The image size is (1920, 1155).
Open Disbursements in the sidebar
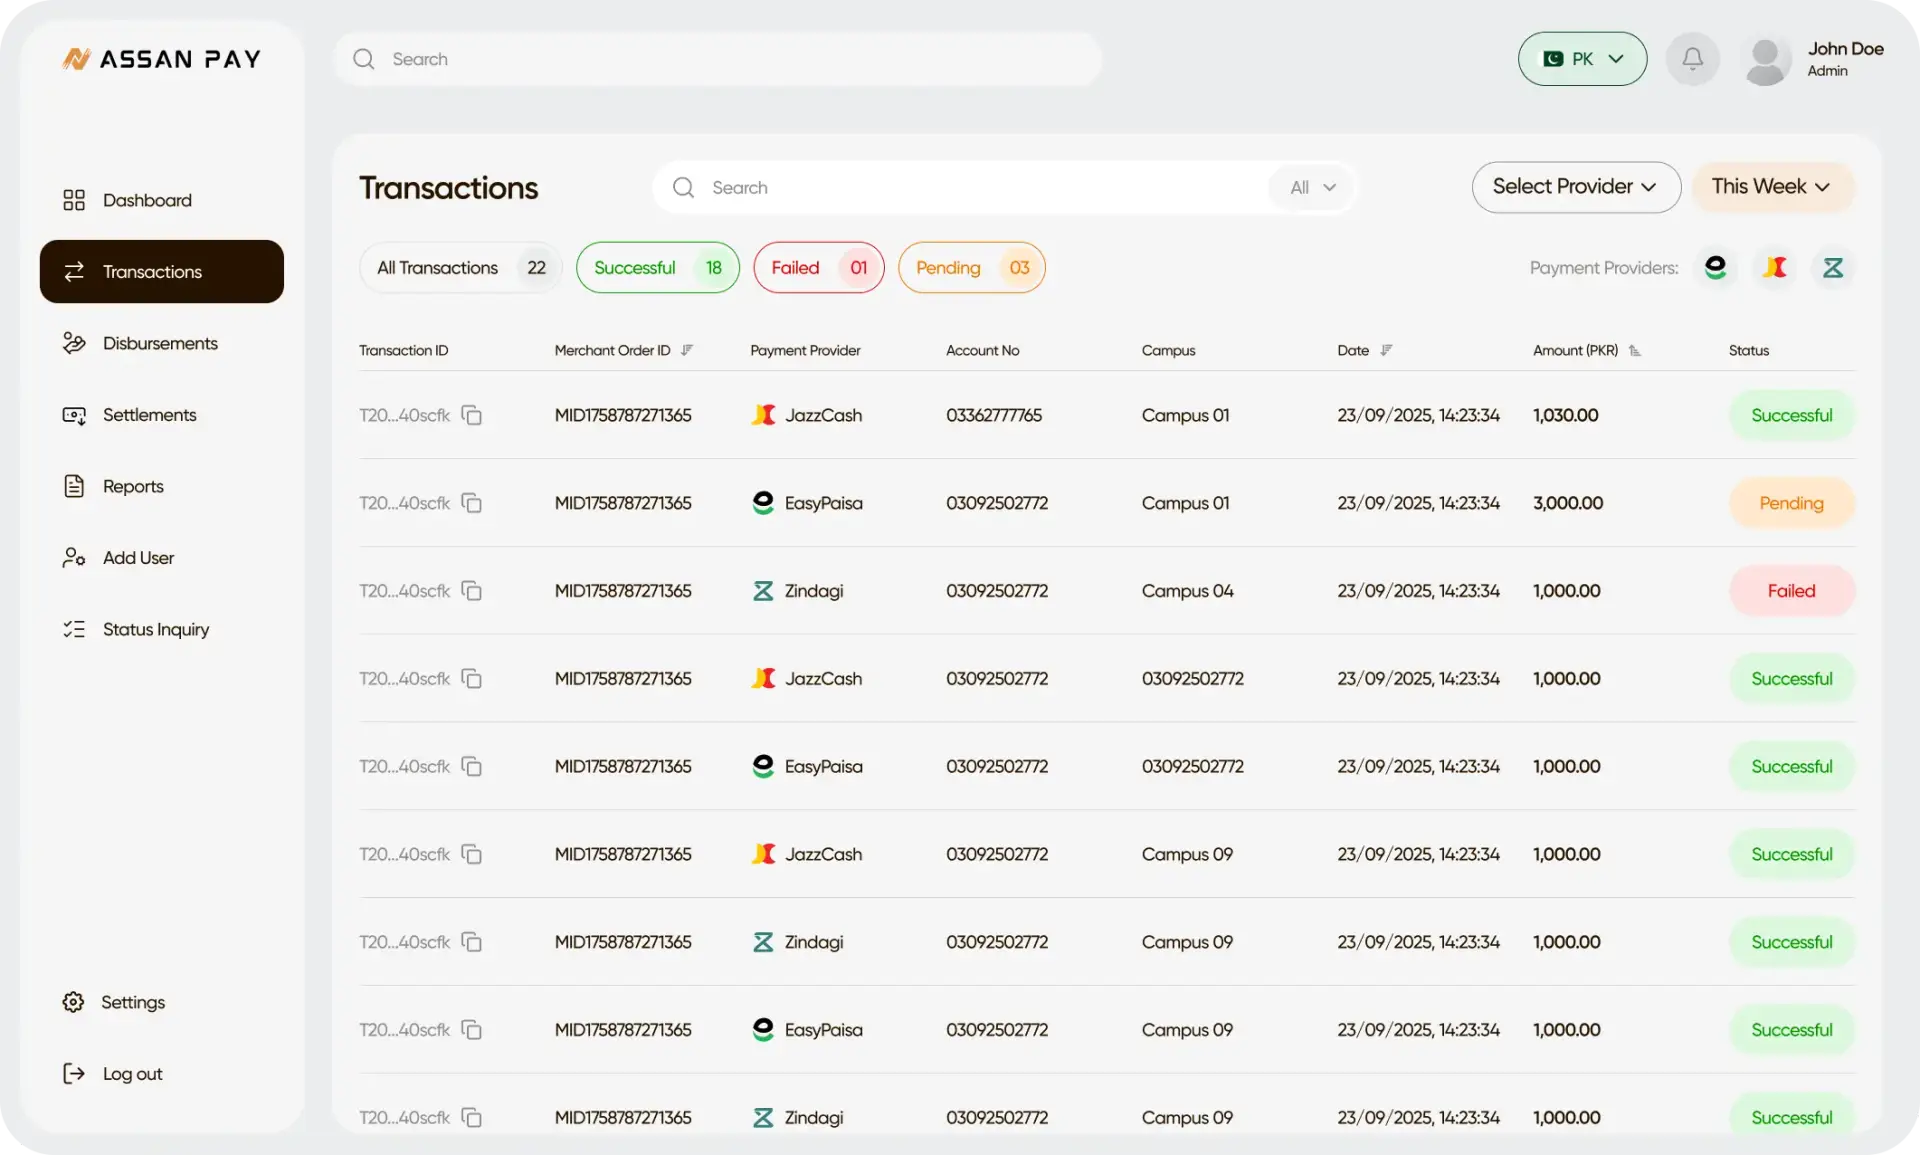[x=161, y=343]
